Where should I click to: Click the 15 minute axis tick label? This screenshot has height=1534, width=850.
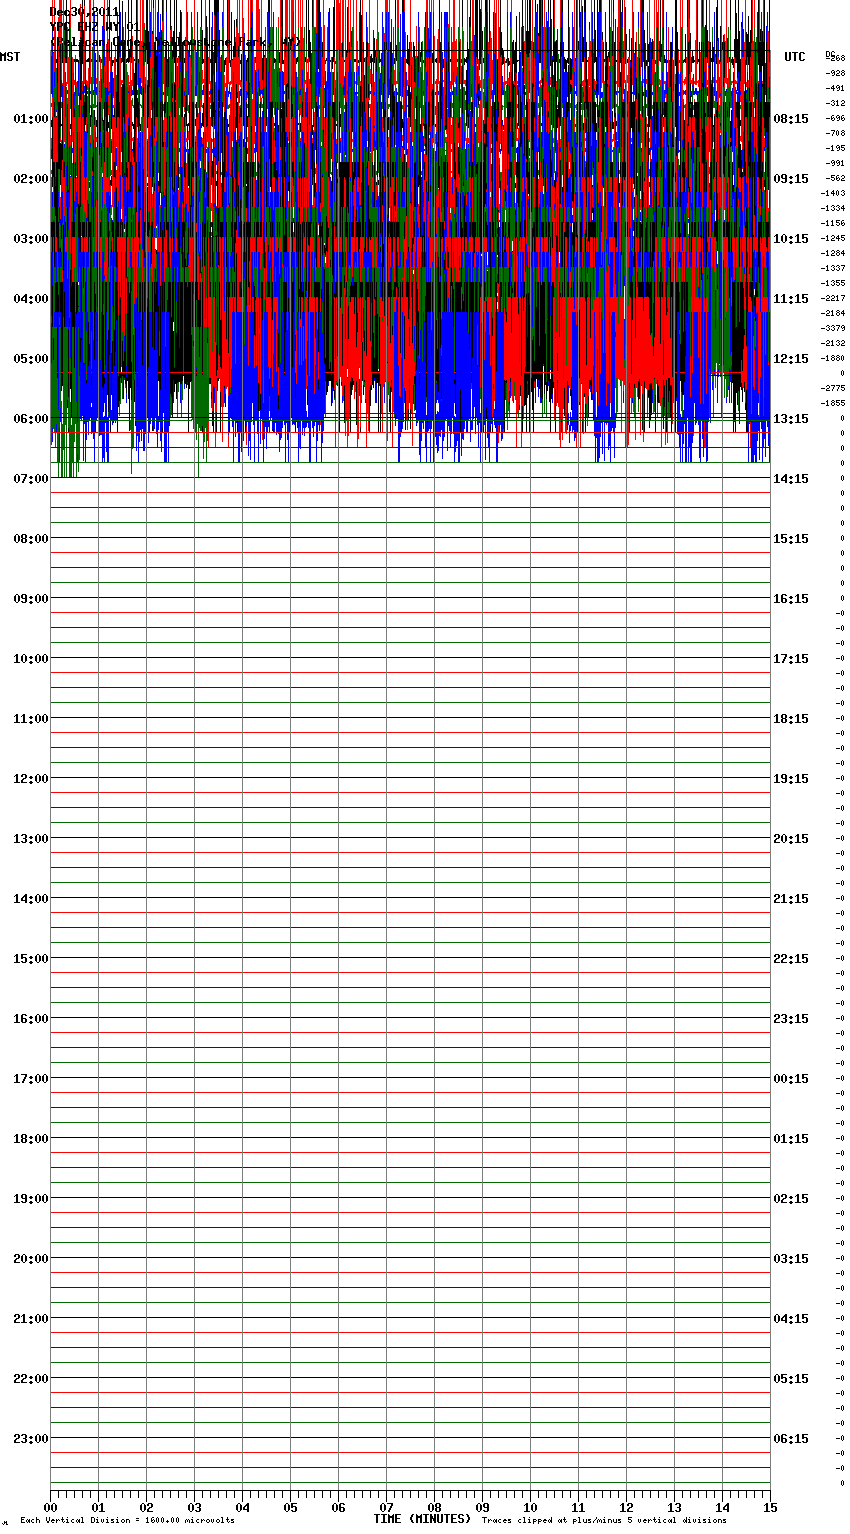click(770, 1507)
